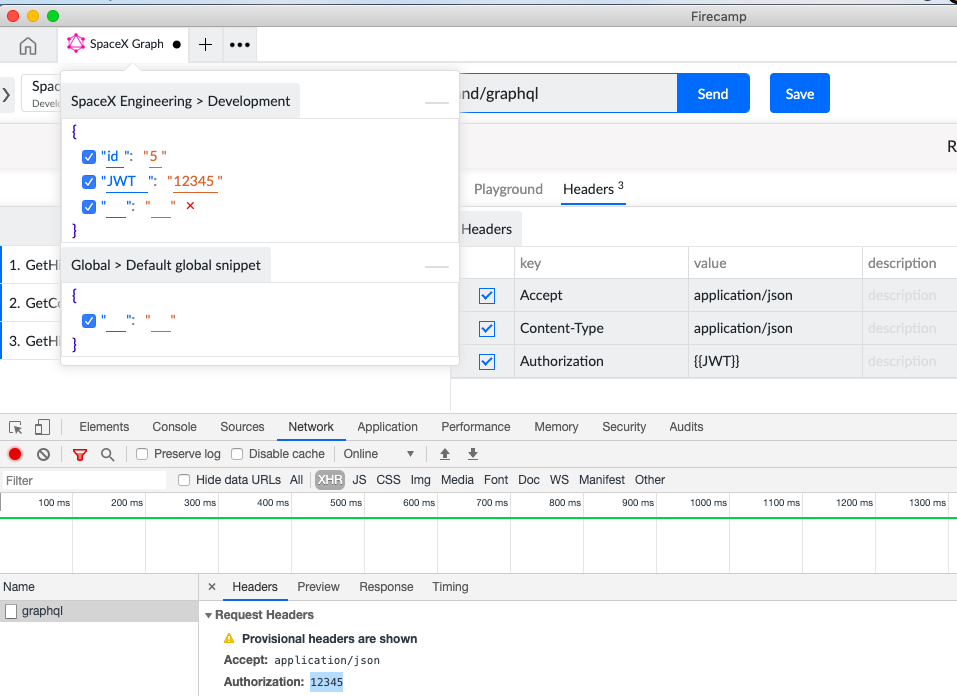Disable the Content-Type header checkbox
The image size is (957, 696).
click(487, 329)
